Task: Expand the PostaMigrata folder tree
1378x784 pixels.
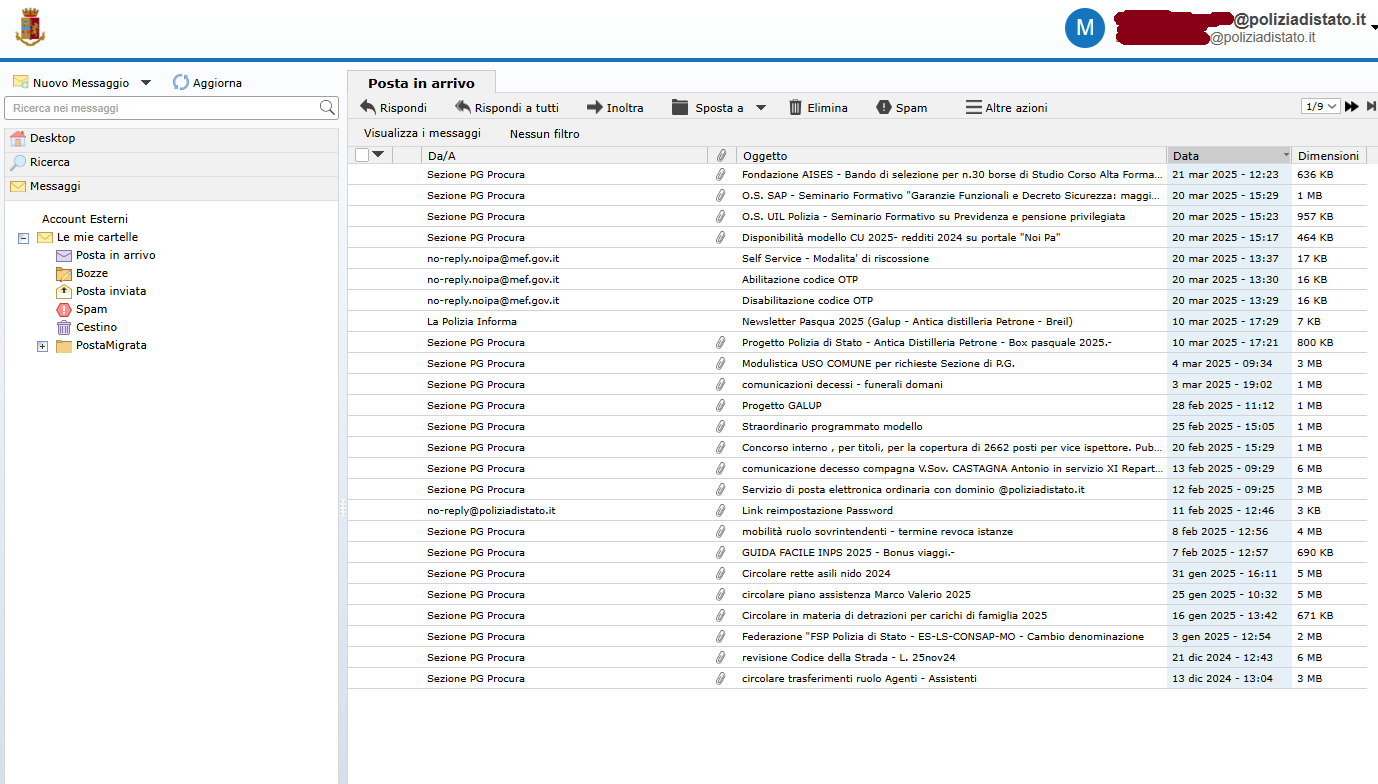Action: click(42, 346)
